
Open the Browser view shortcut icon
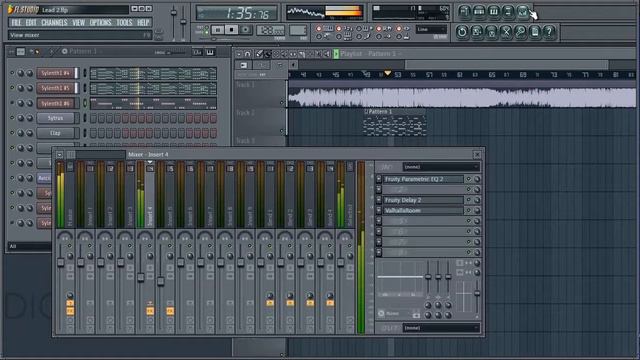[508, 12]
